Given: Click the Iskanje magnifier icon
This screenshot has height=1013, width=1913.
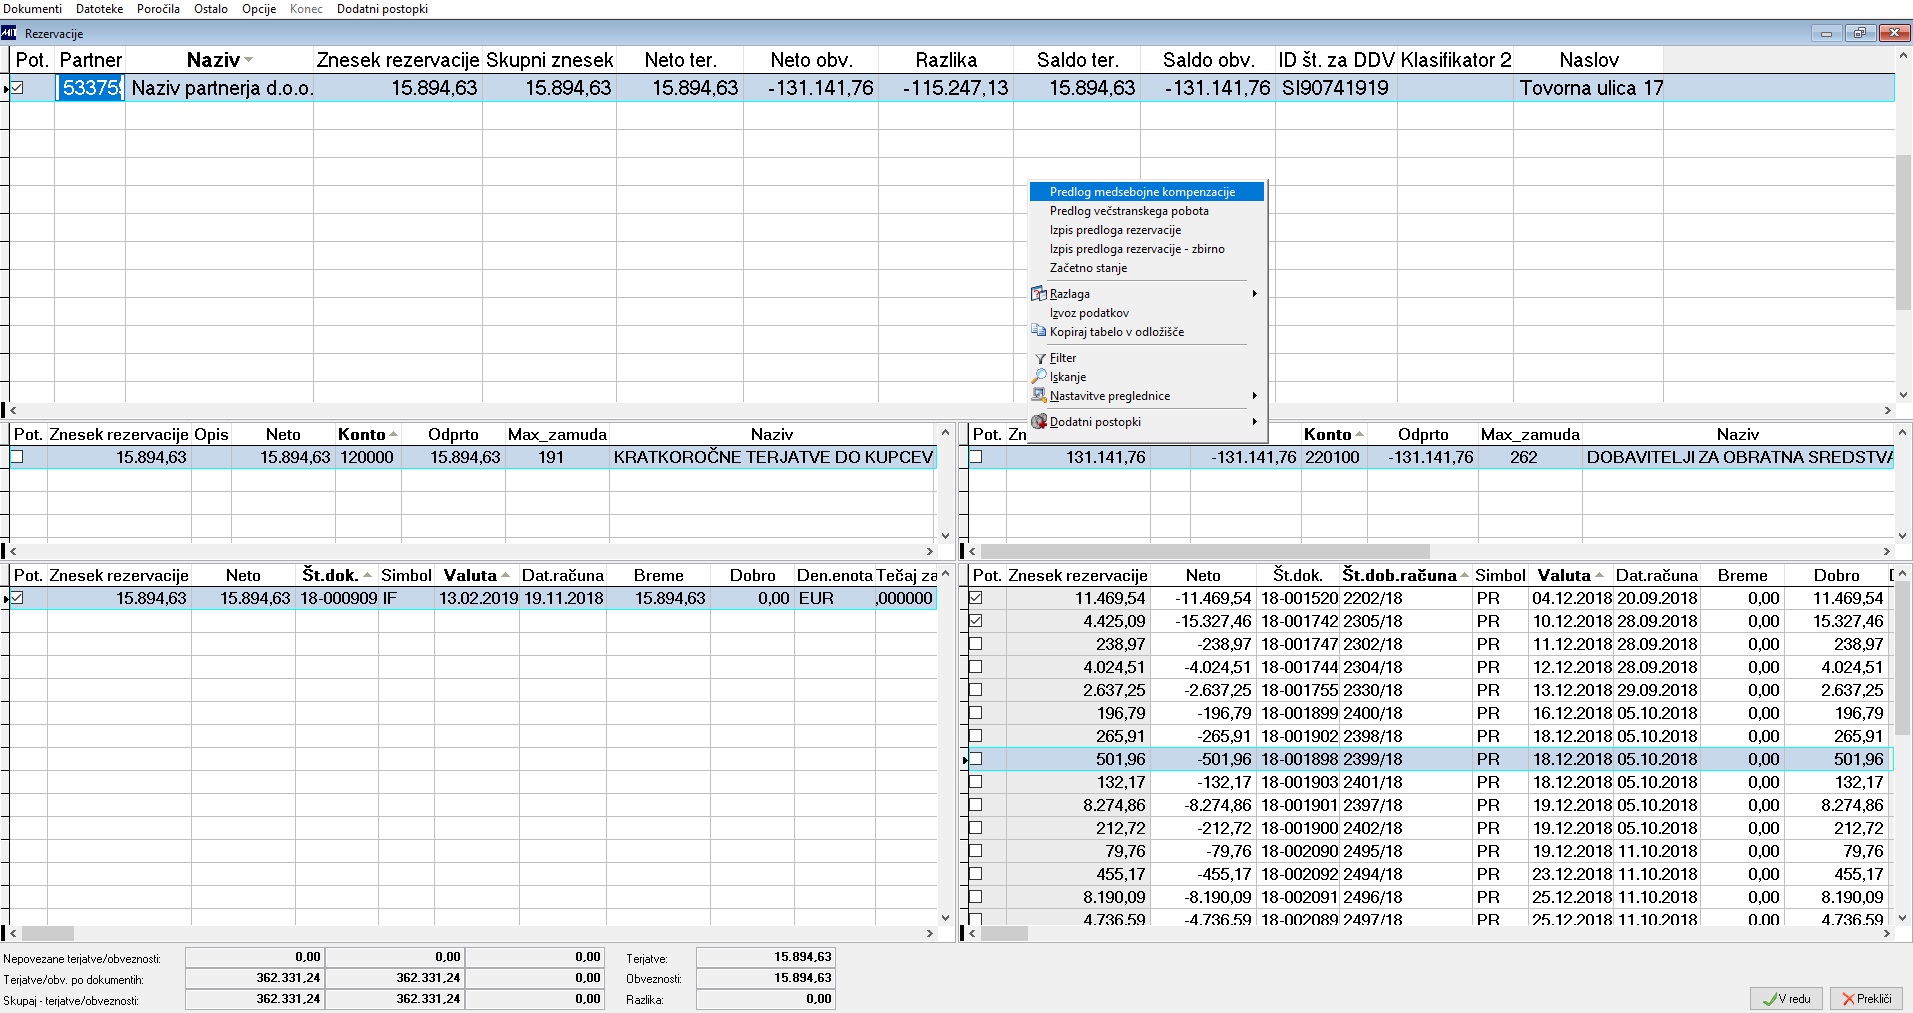Looking at the screenshot, I should coord(1039,377).
